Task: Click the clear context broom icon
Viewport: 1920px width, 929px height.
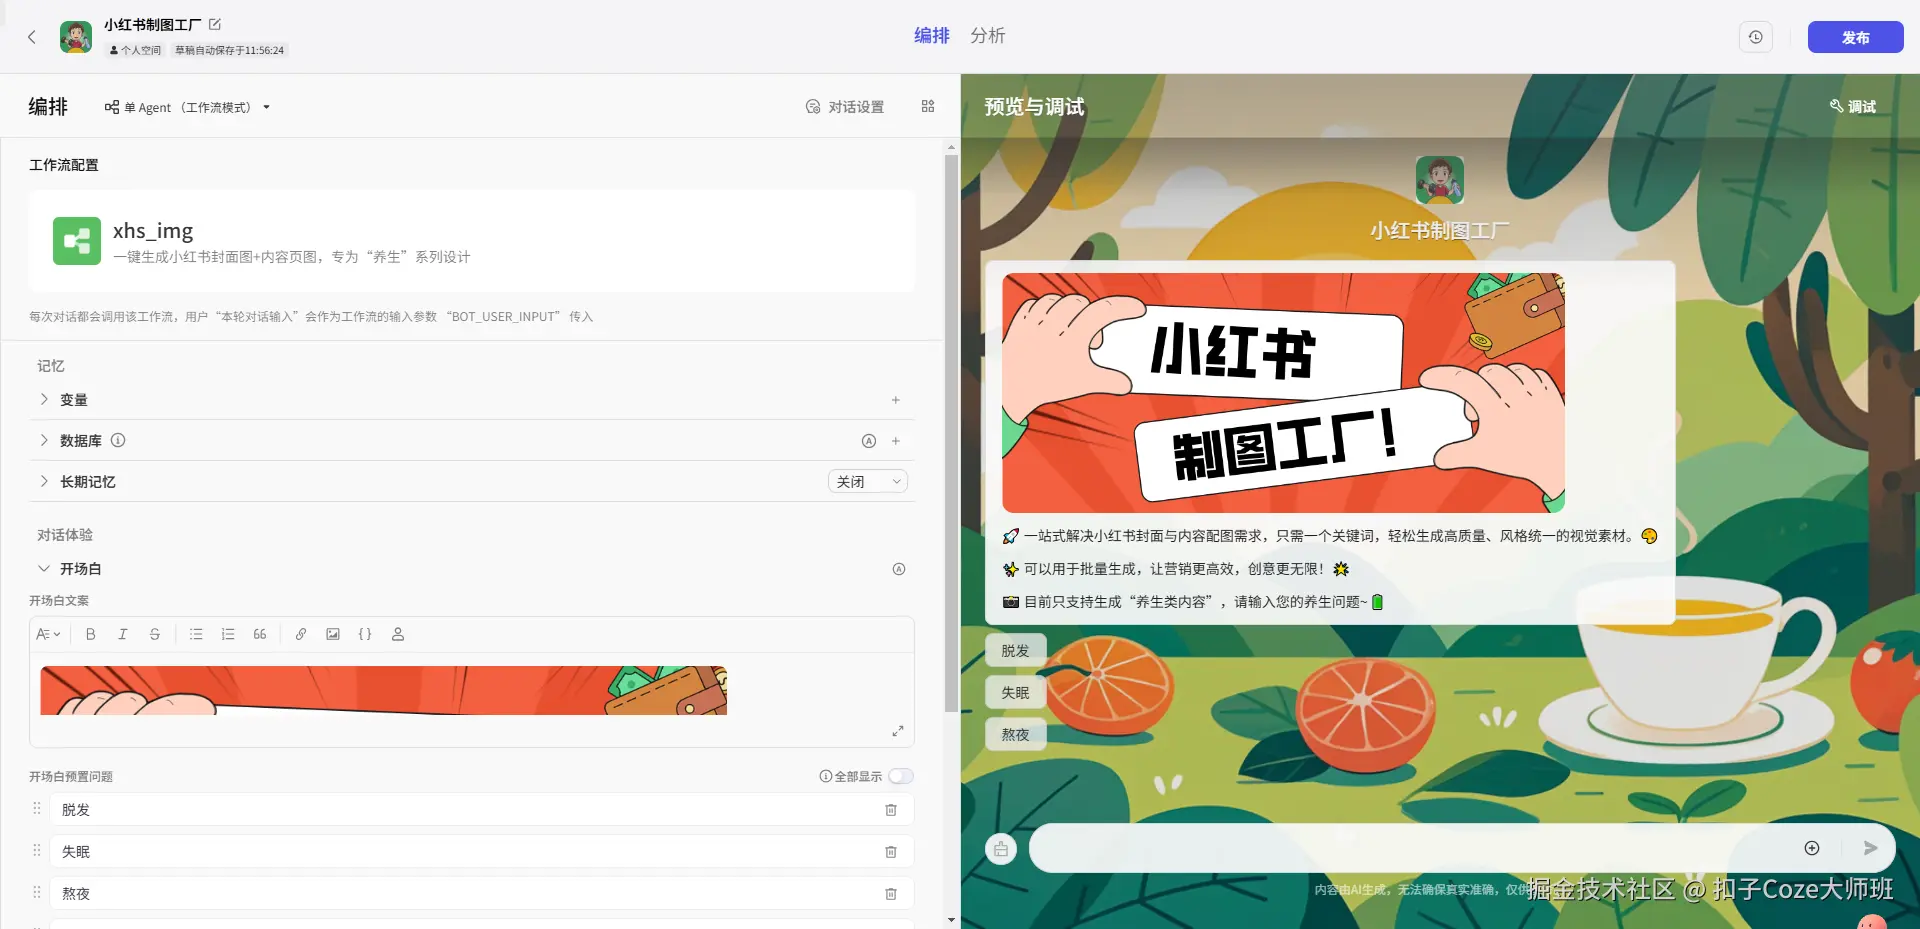Action: pyautogui.click(x=1001, y=849)
